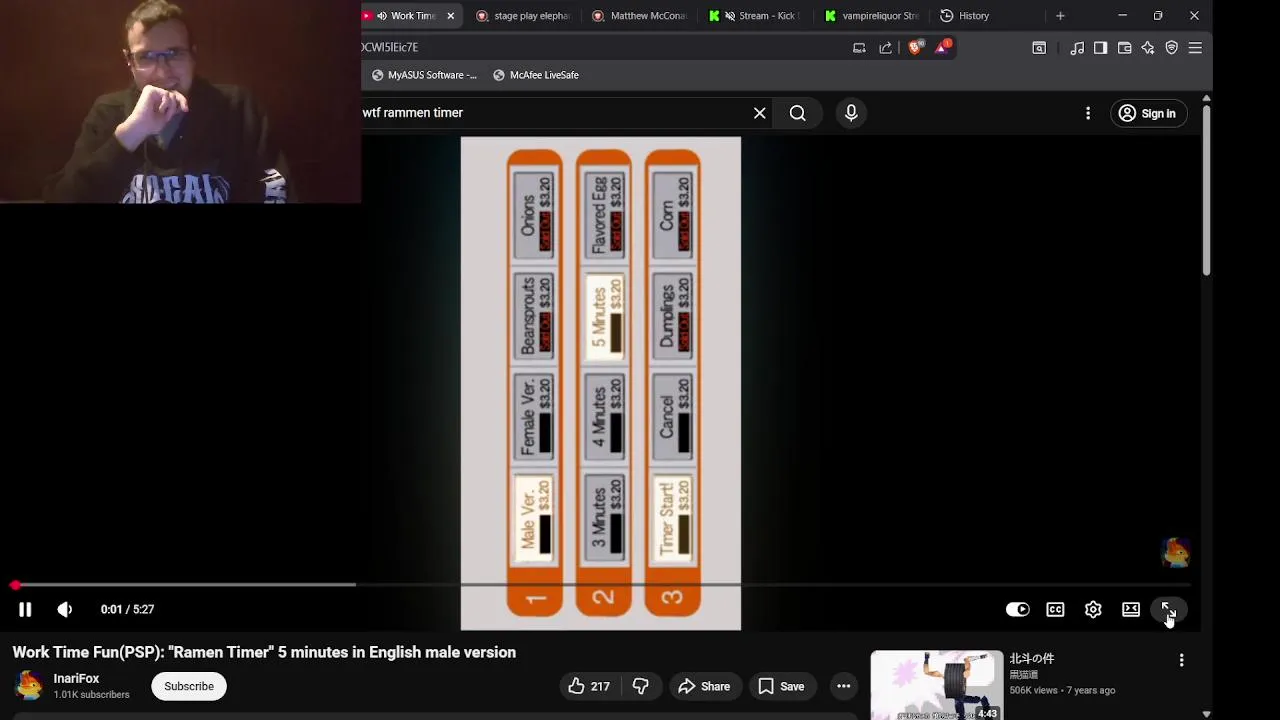Click the page scrollbar up arrow
This screenshot has height=720, width=1280.
[1206, 98]
